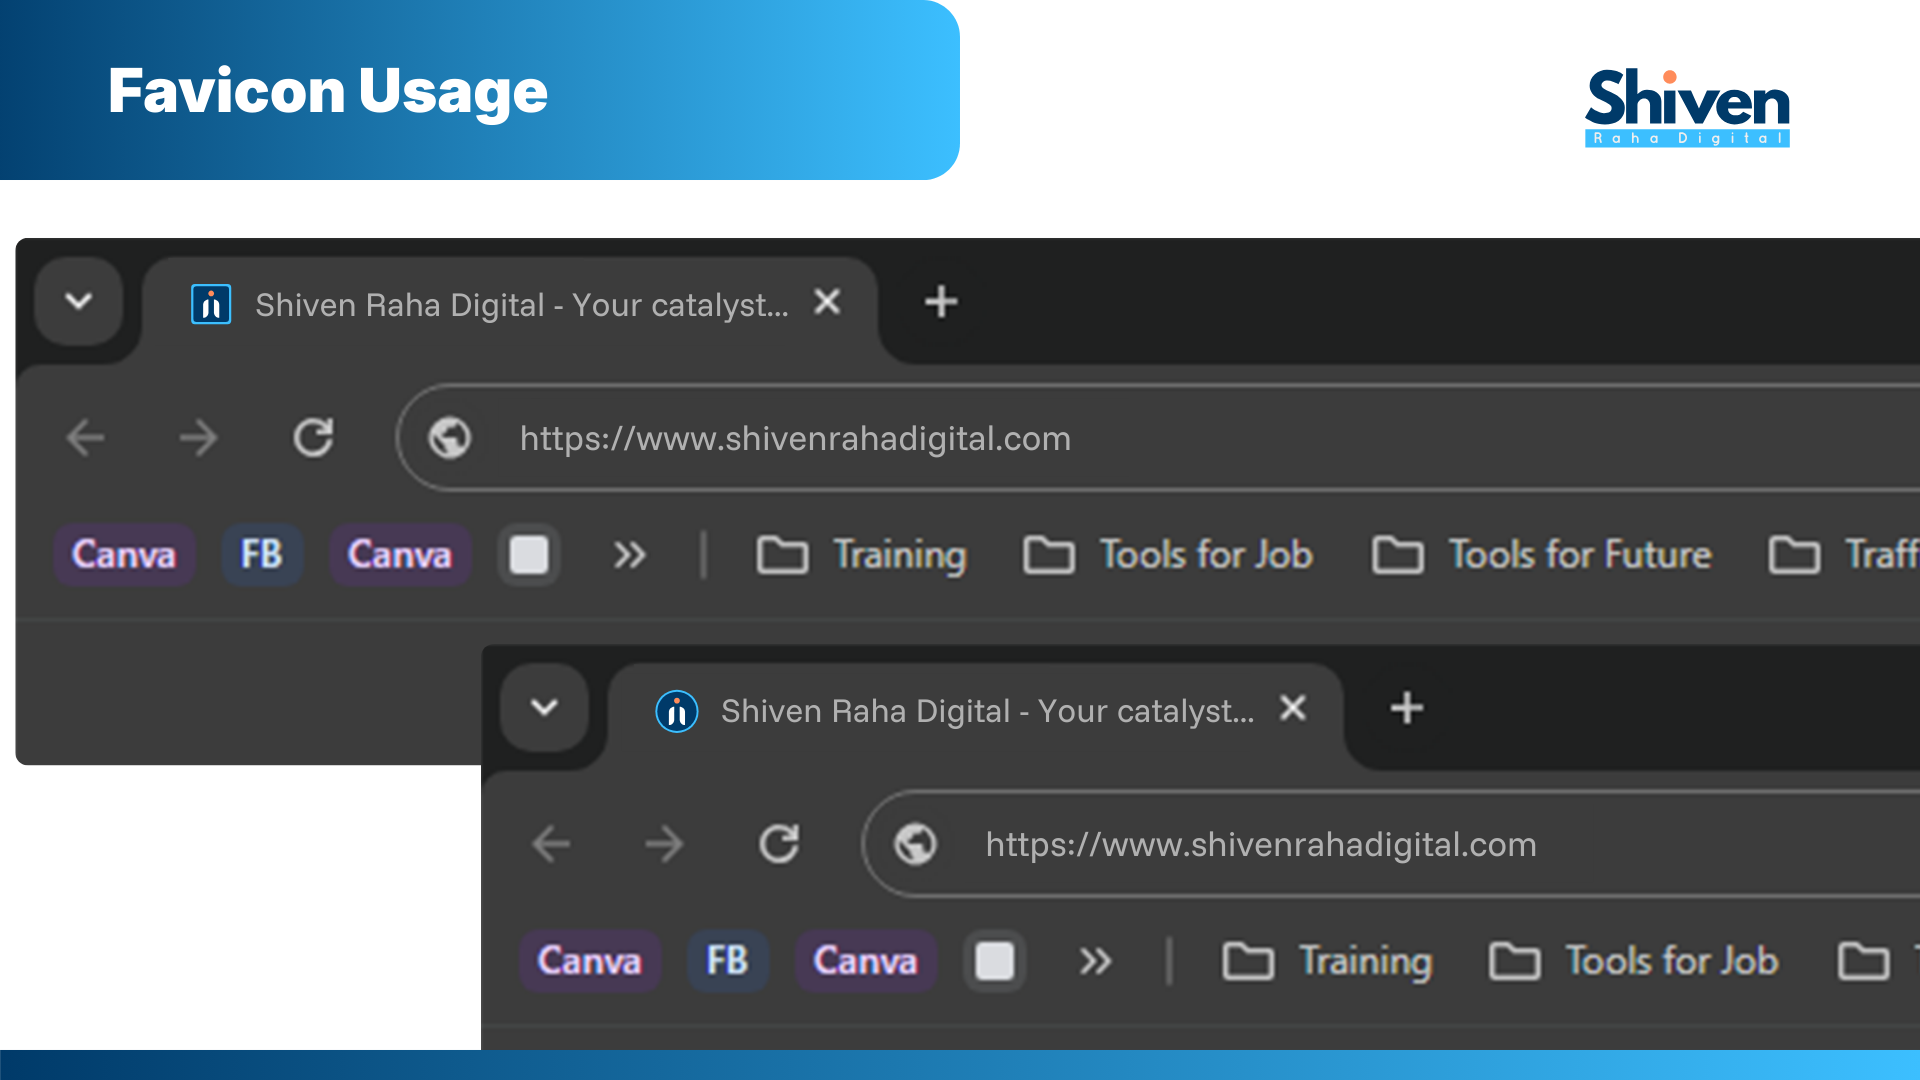1920x1080 pixels.
Task: Show more bookmarks chevrons in lower browser
Action: coord(1096,961)
